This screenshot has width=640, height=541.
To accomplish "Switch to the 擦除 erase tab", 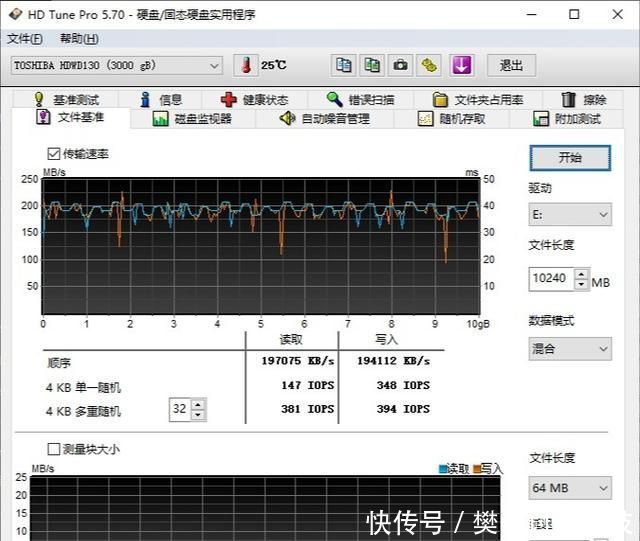I will click(583, 100).
